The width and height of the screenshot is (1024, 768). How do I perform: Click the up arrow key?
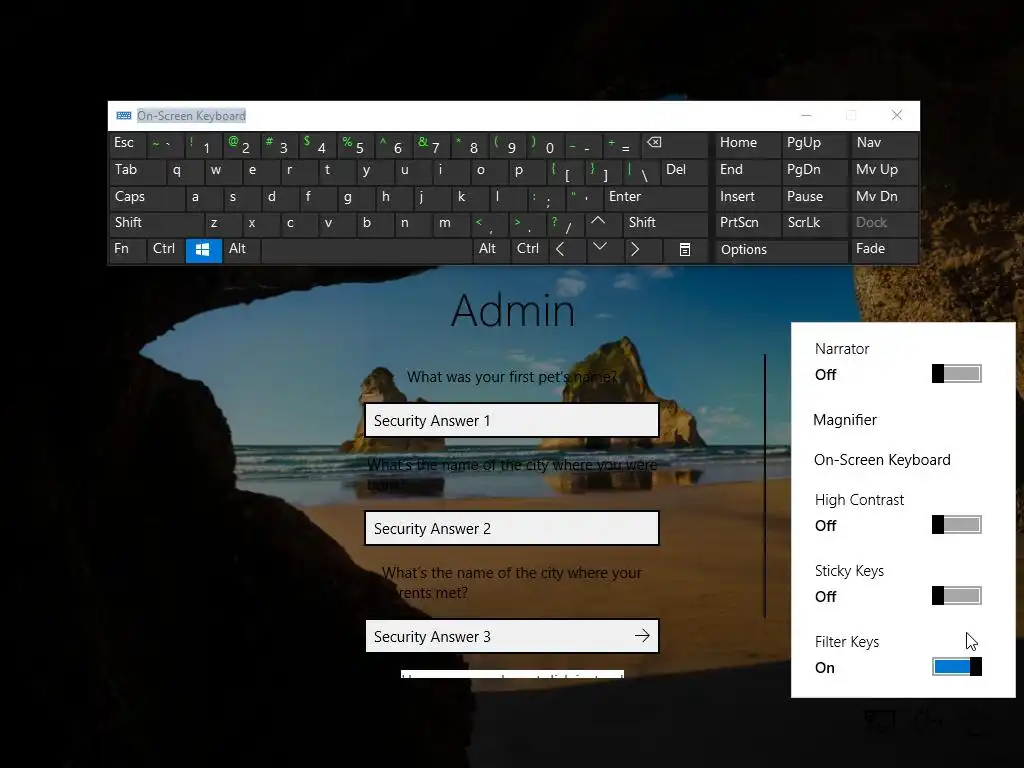(x=605, y=223)
